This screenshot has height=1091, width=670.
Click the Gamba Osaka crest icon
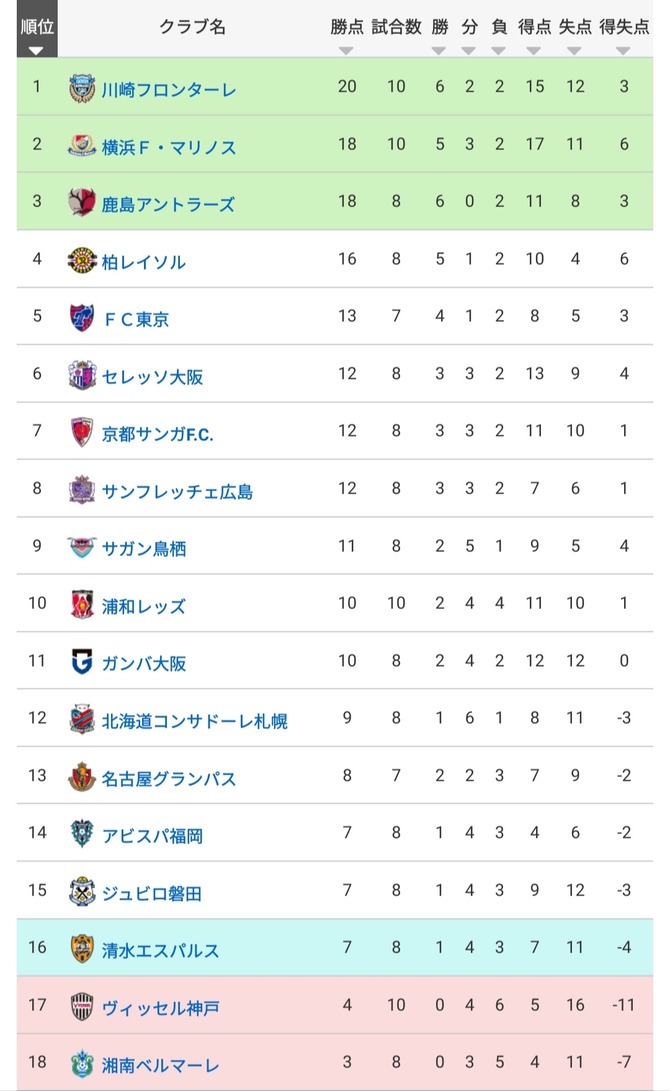[82, 662]
